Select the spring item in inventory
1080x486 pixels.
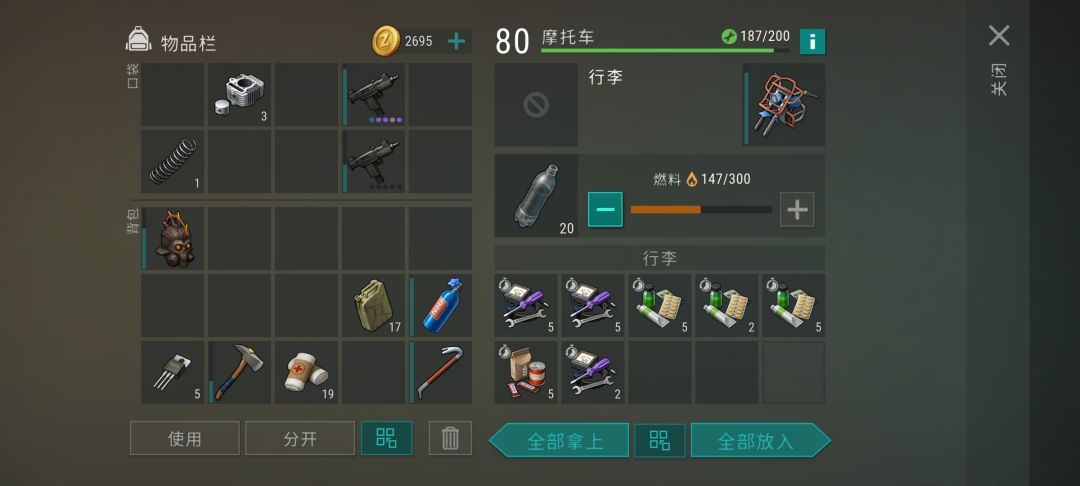click(173, 162)
